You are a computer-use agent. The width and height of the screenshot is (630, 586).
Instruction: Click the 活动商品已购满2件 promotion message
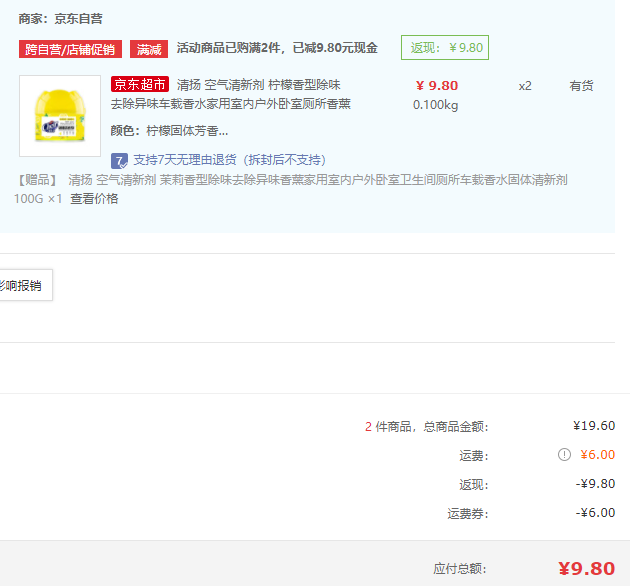pos(277,48)
